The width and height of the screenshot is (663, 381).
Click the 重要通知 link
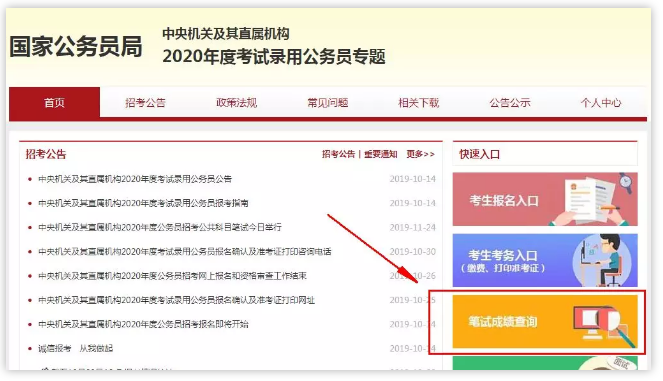click(x=381, y=154)
